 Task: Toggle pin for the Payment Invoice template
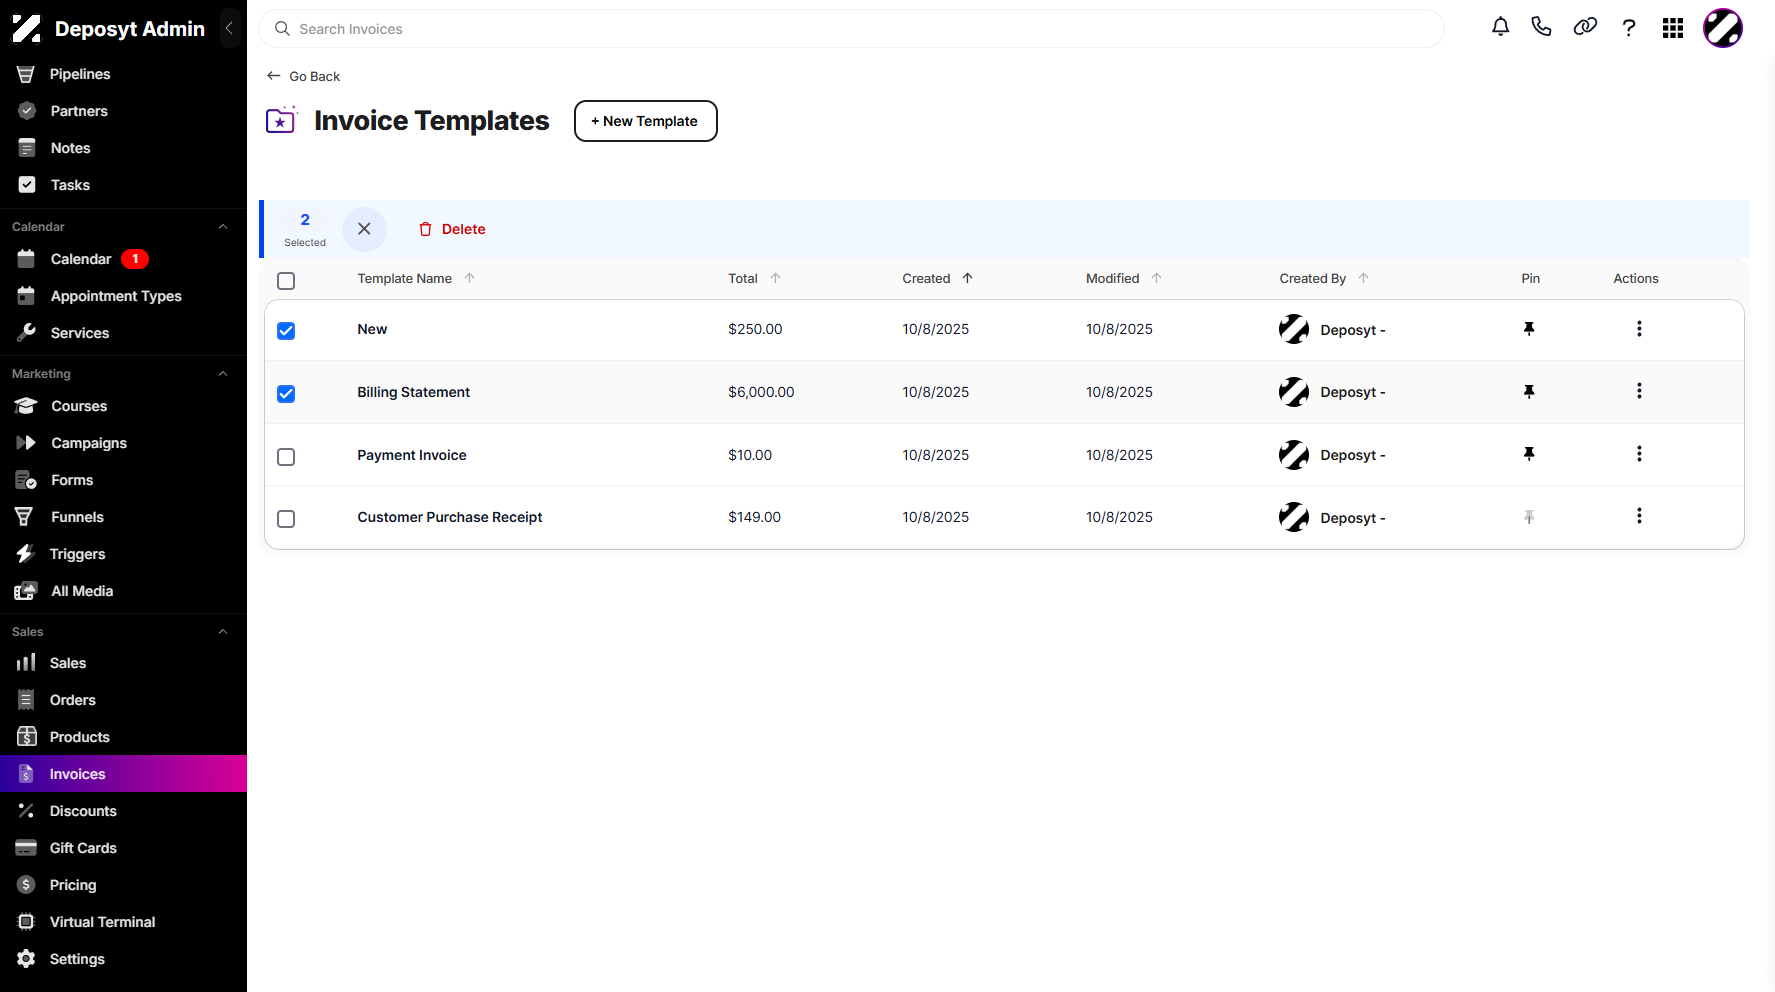(x=1529, y=454)
